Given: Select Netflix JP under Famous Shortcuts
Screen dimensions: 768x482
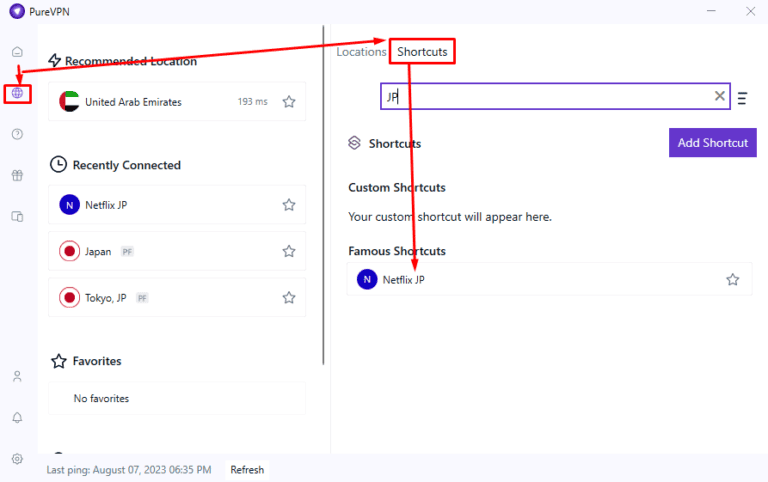Looking at the screenshot, I should tap(550, 279).
